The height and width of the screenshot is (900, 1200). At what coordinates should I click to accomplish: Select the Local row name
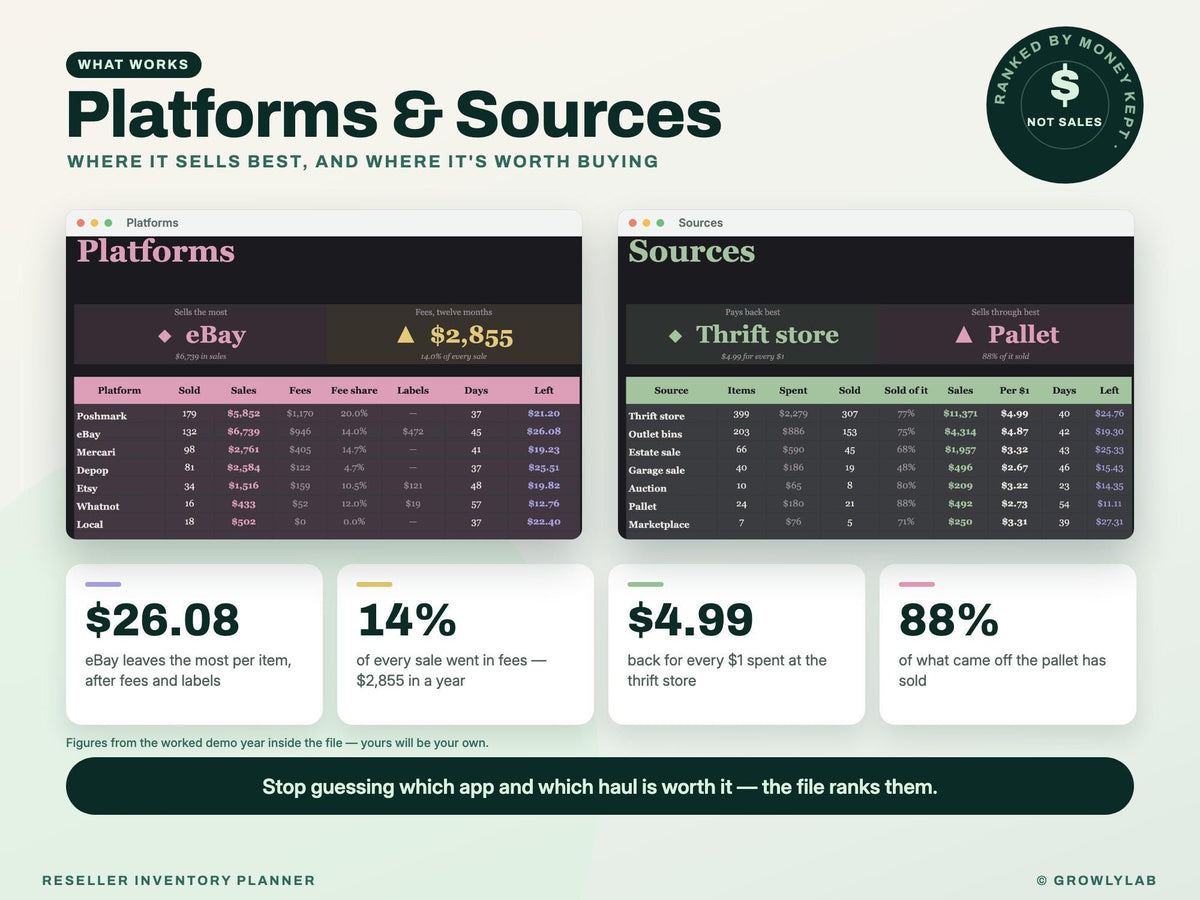(90, 524)
